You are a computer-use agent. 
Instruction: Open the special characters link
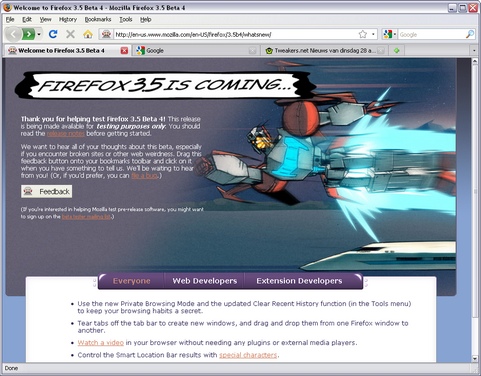[x=248, y=355]
